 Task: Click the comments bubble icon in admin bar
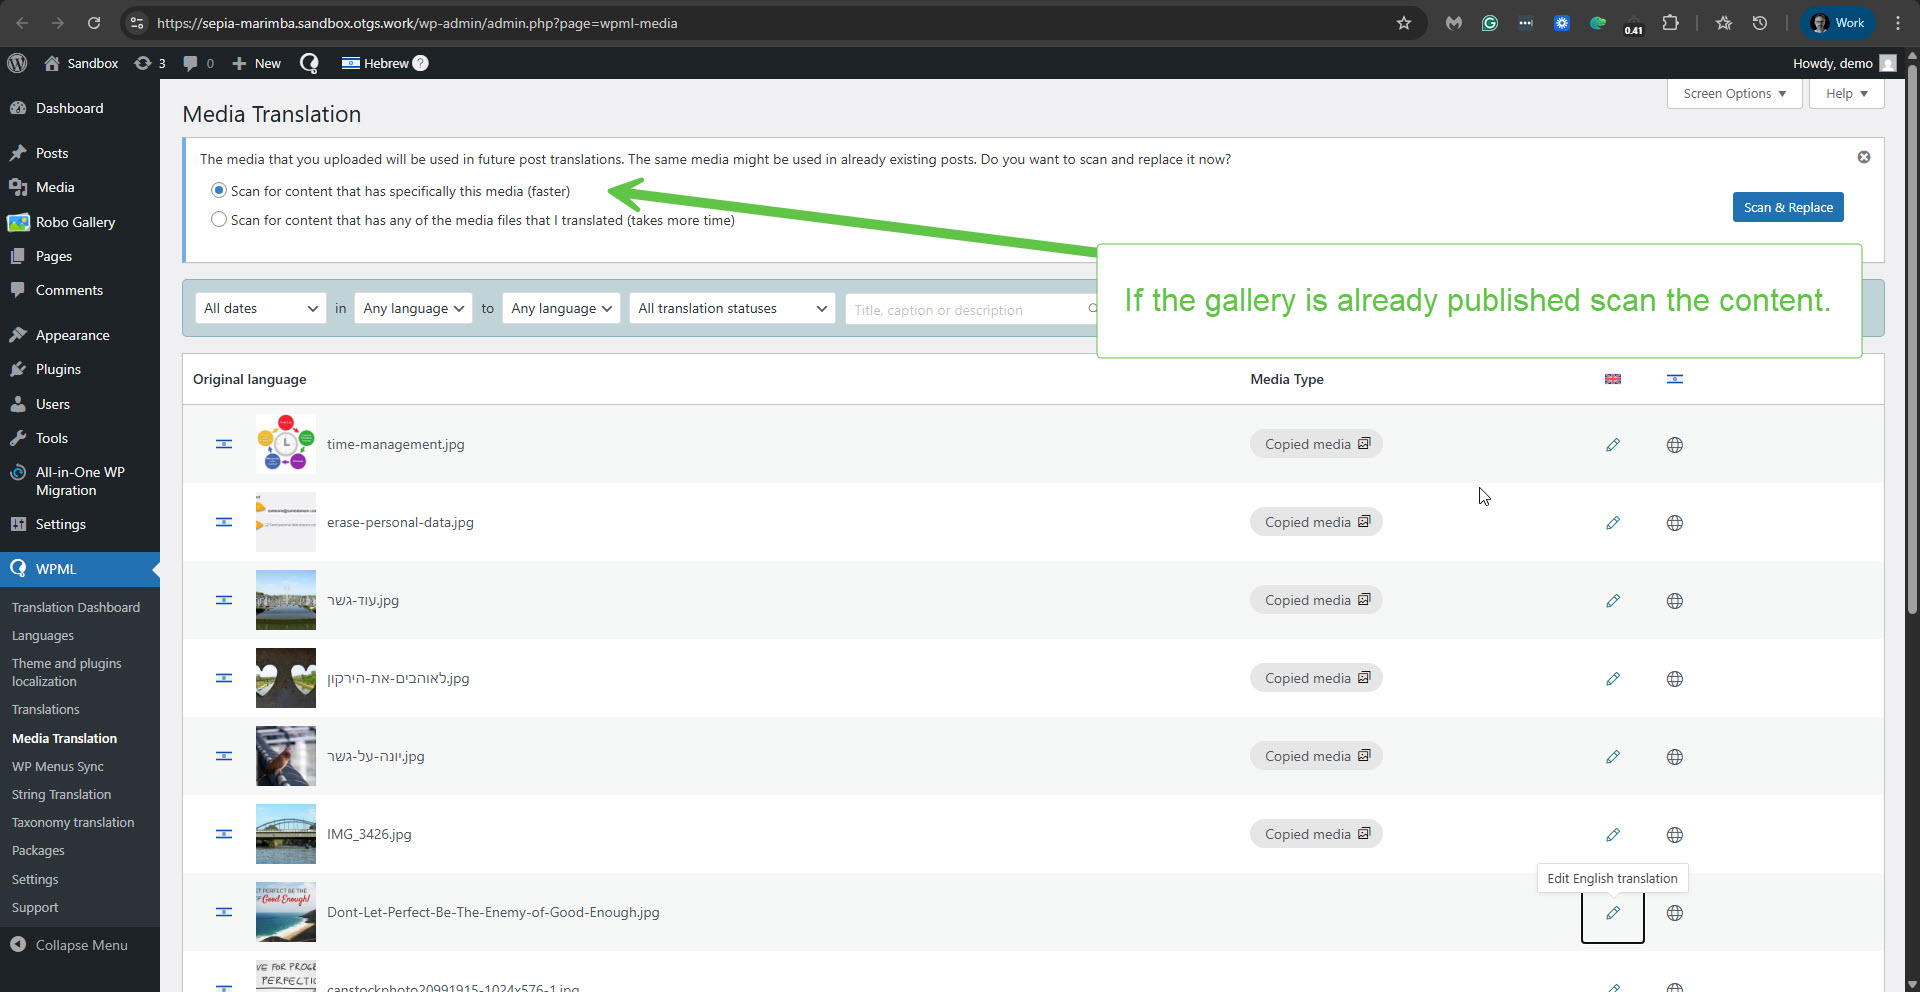point(190,63)
